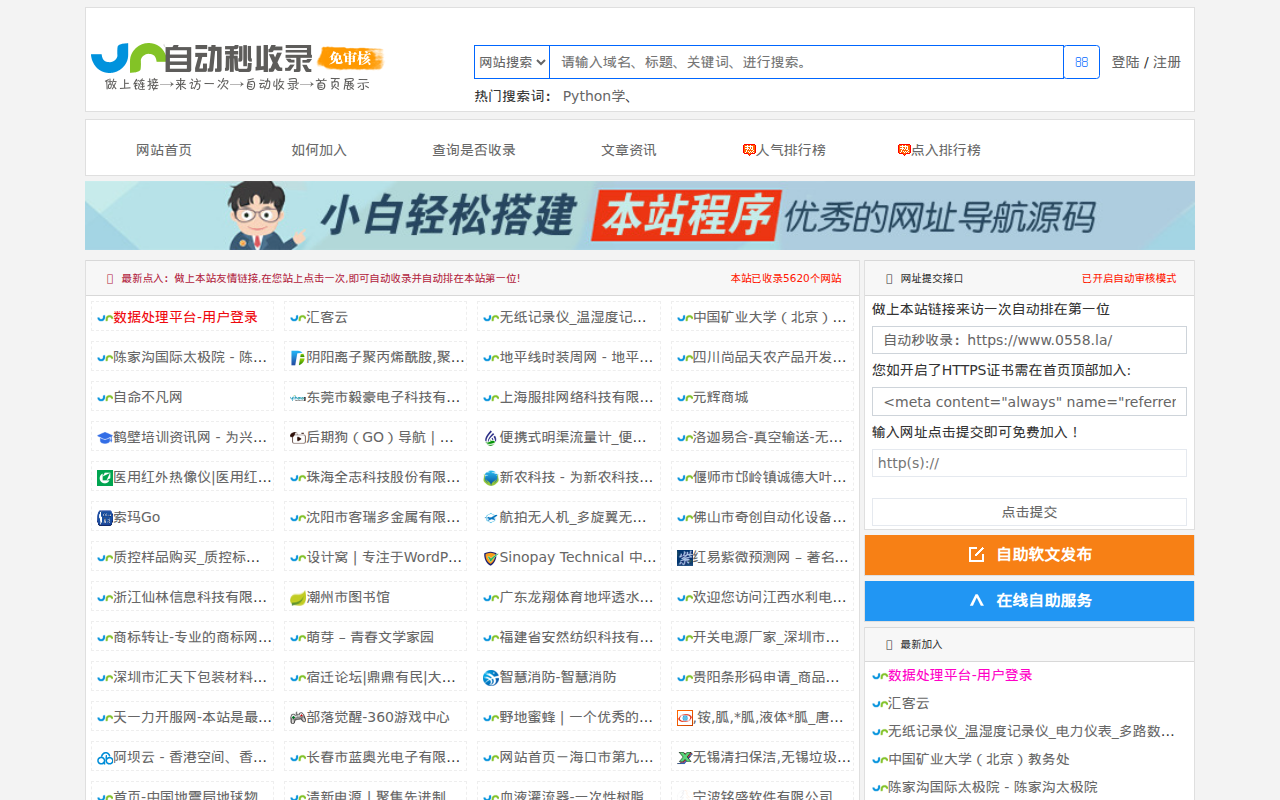The height and width of the screenshot is (800, 1280).
Task: Click the orange 自助软文发布 button
Action: pyautogui.click(x=1029, y=555)
